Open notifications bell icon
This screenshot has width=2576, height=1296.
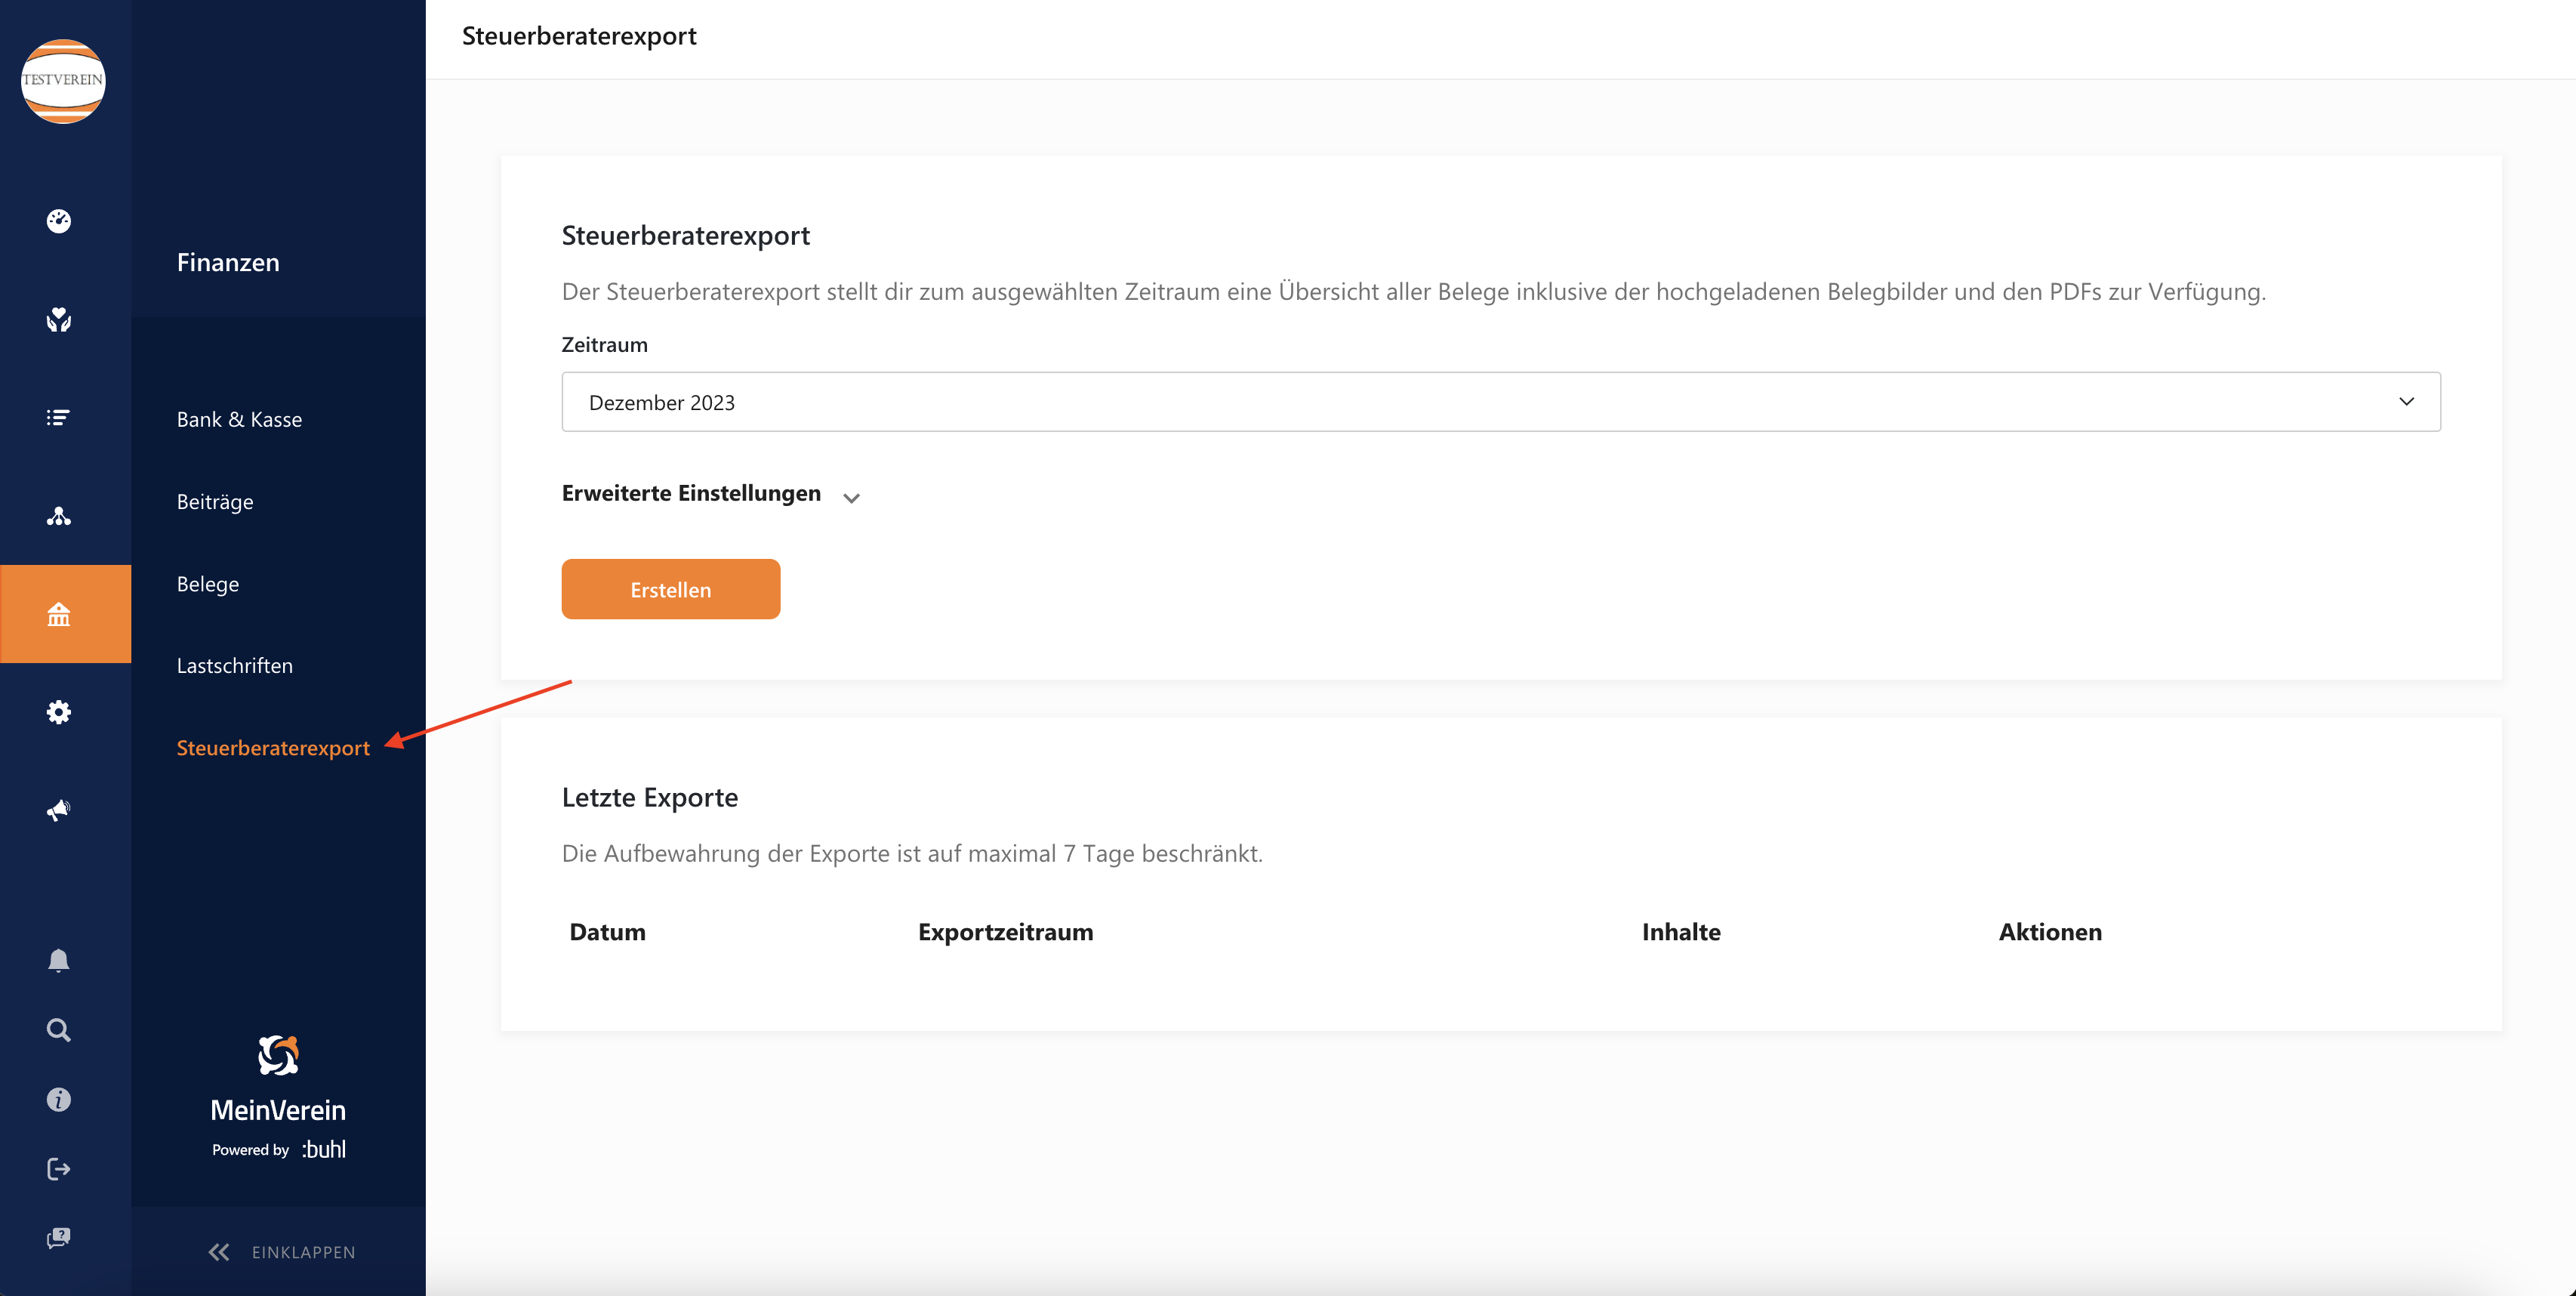tap(59, 960)
